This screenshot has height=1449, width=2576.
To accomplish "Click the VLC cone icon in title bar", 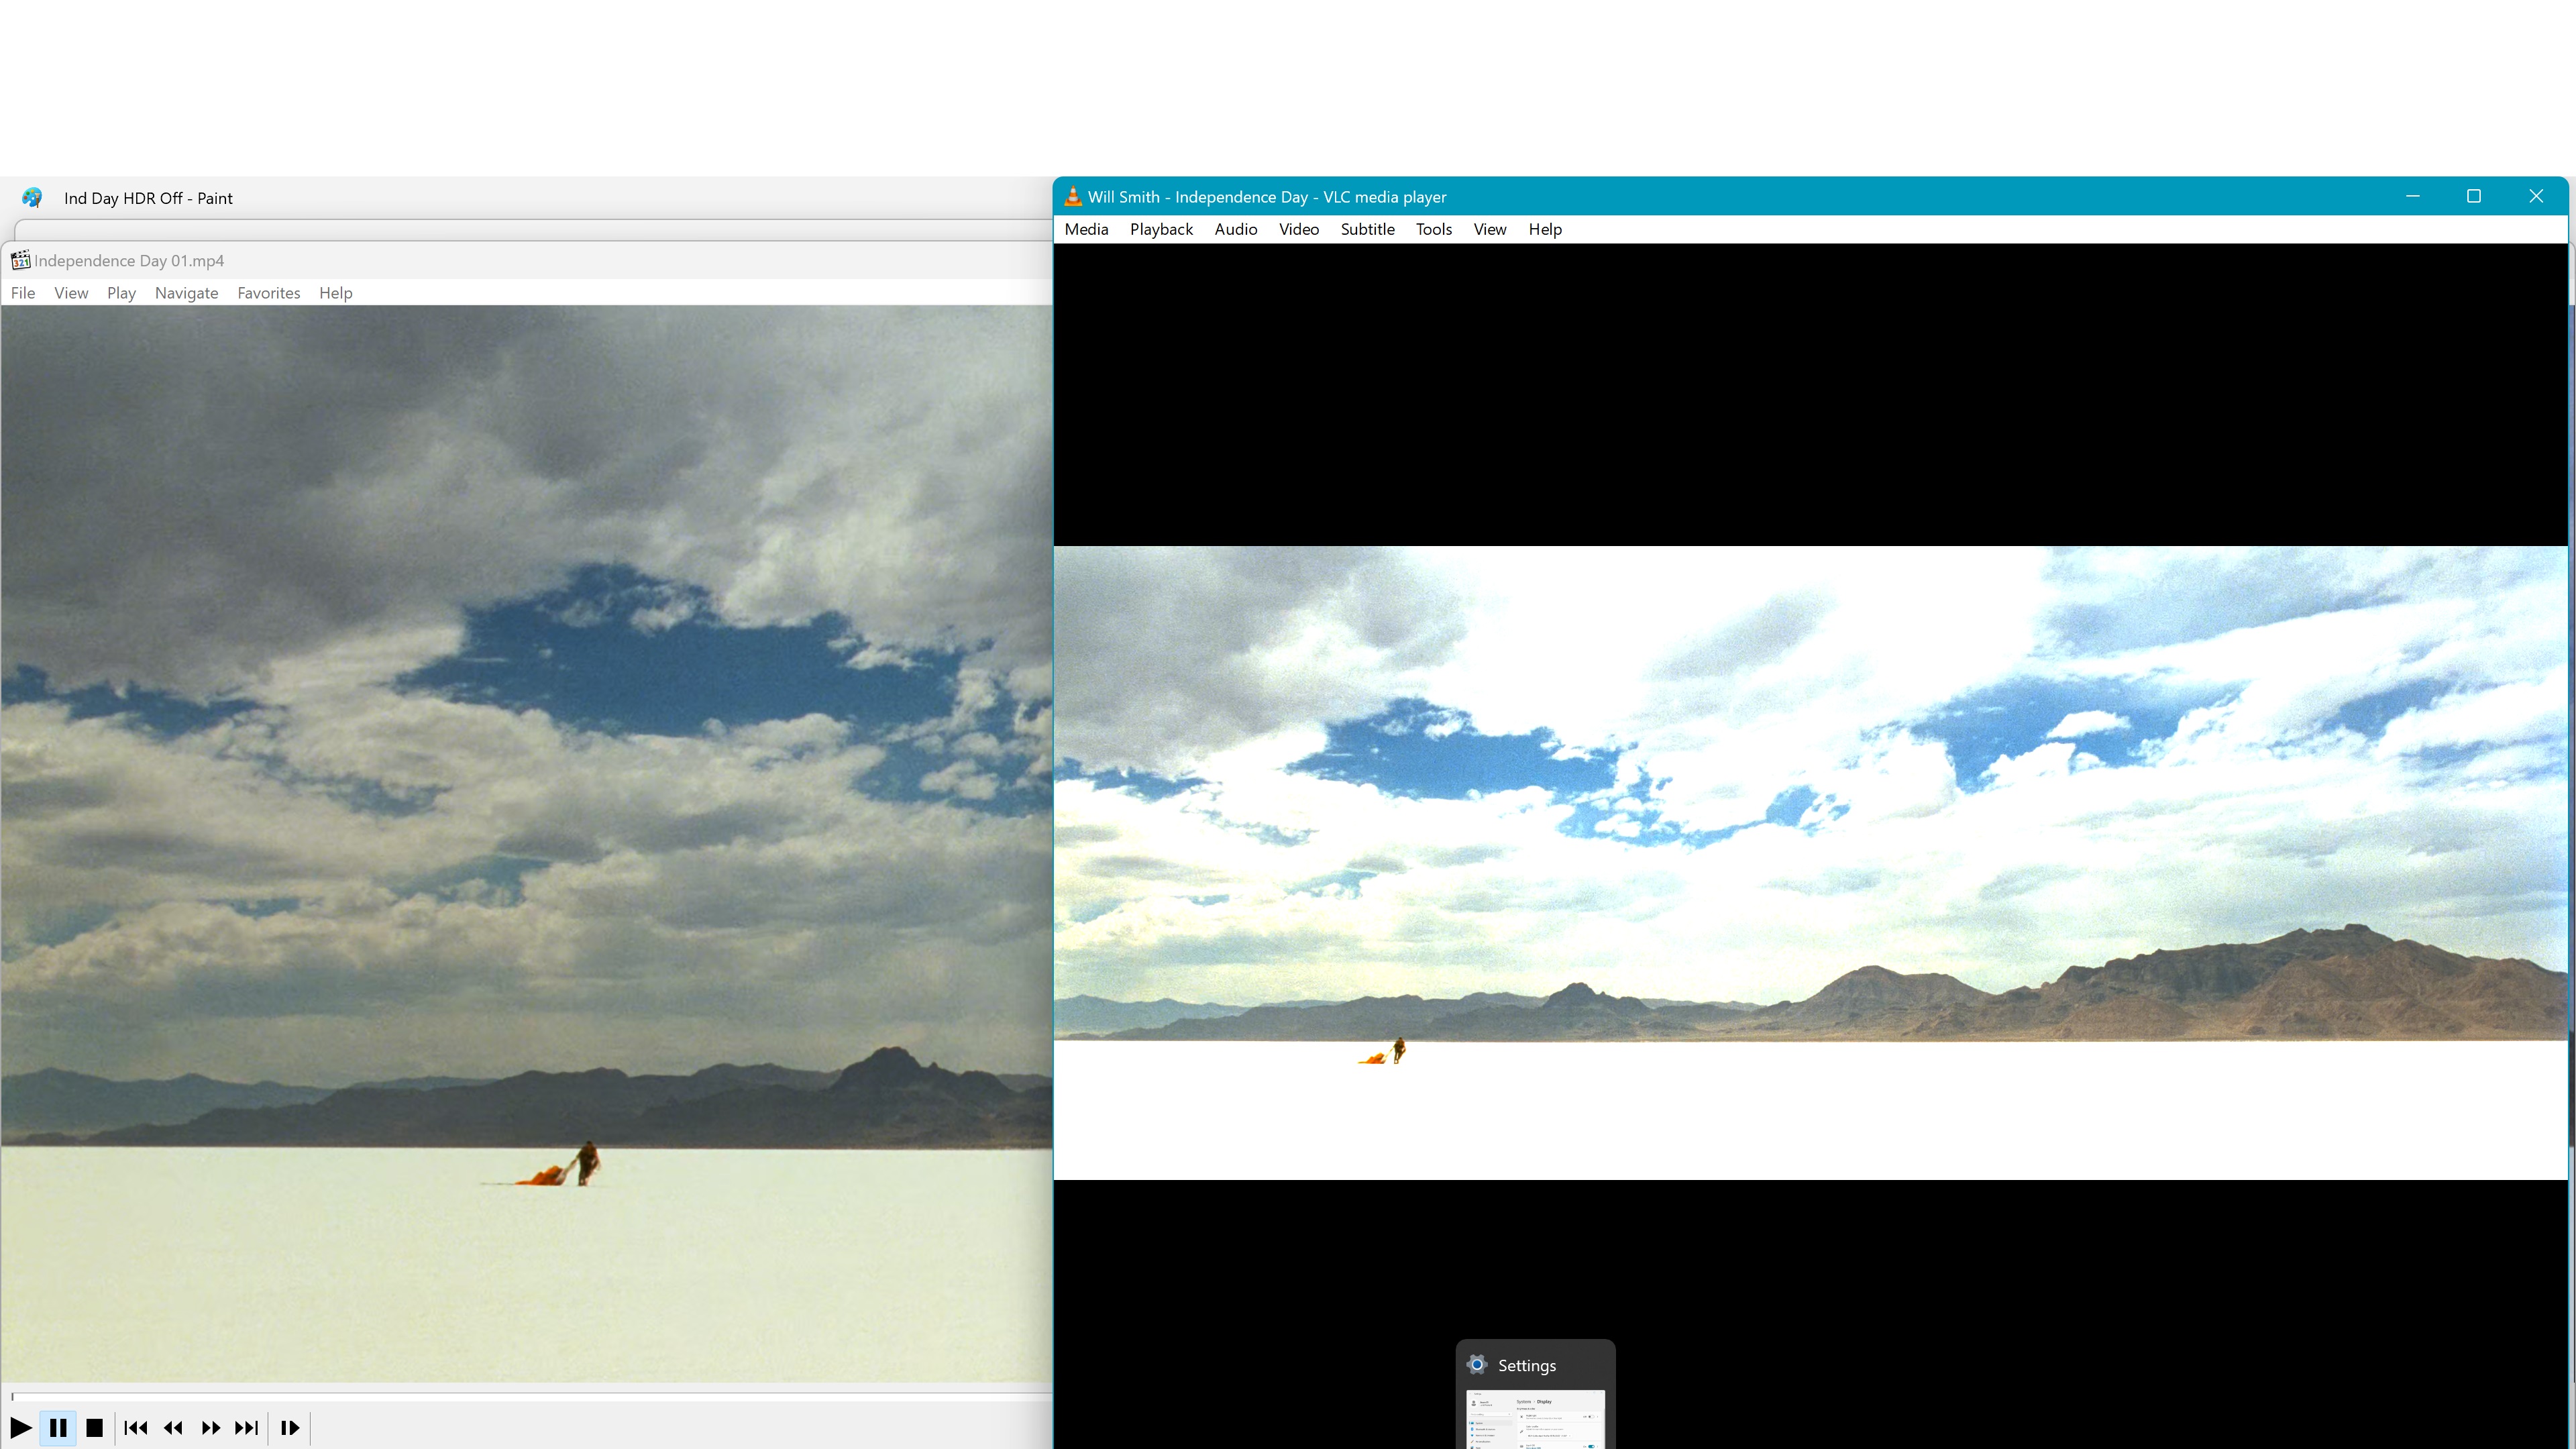I will 1072,197.
